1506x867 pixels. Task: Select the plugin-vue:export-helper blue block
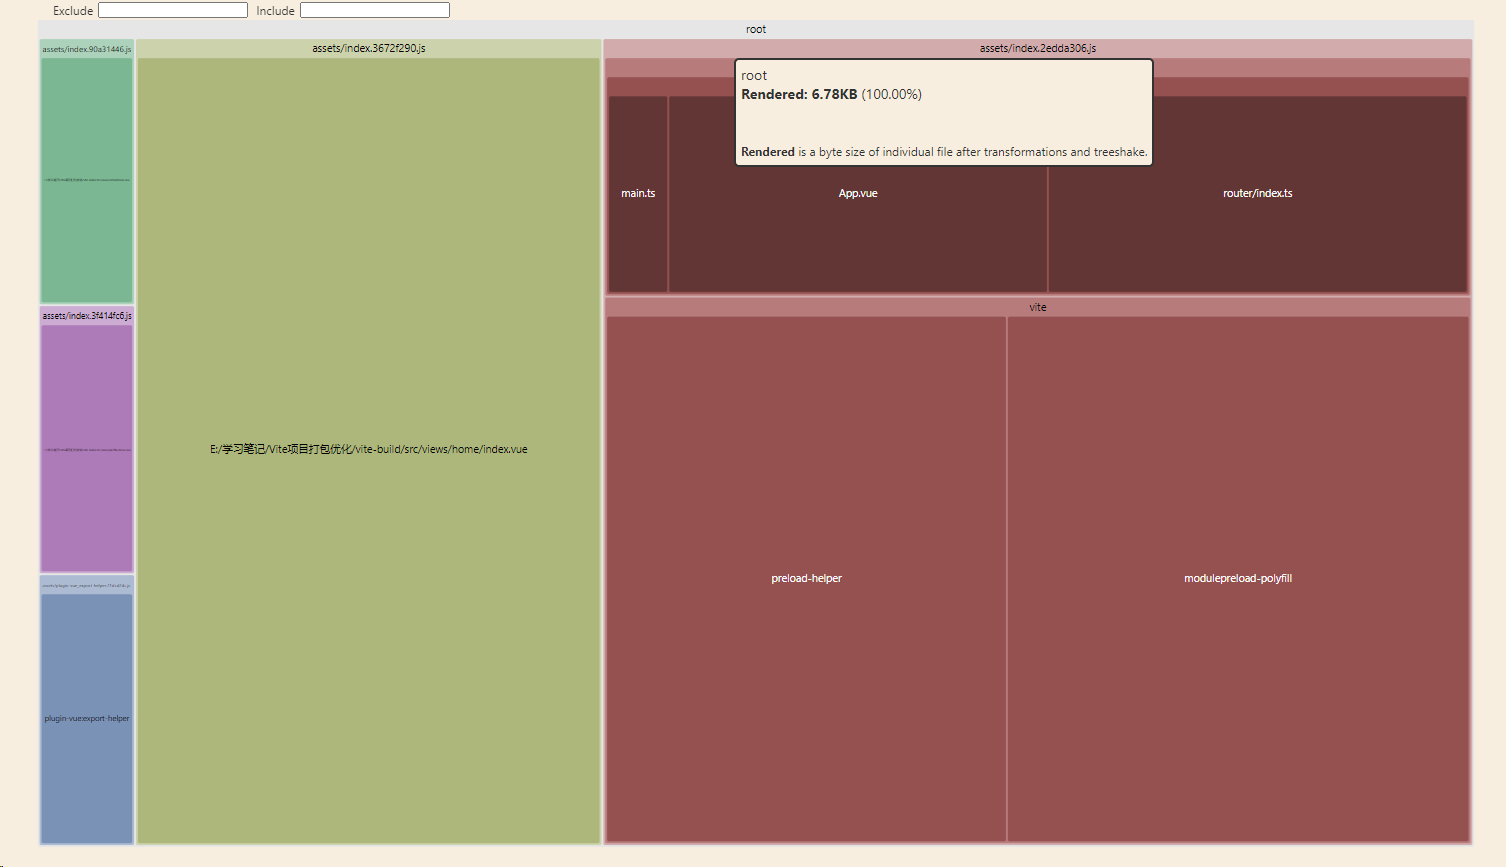click(x=87, y=718)
